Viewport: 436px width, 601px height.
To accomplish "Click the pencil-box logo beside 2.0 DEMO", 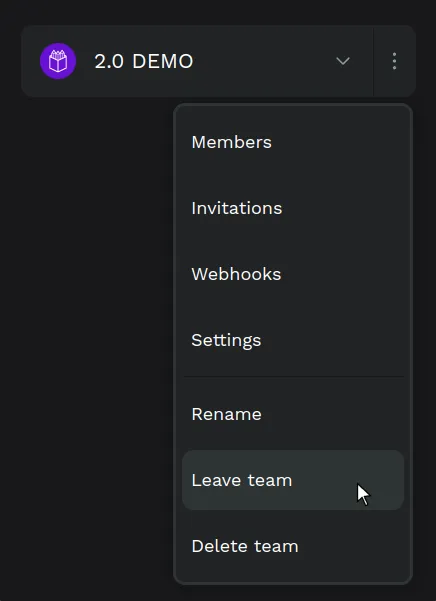I will (58, 61).
